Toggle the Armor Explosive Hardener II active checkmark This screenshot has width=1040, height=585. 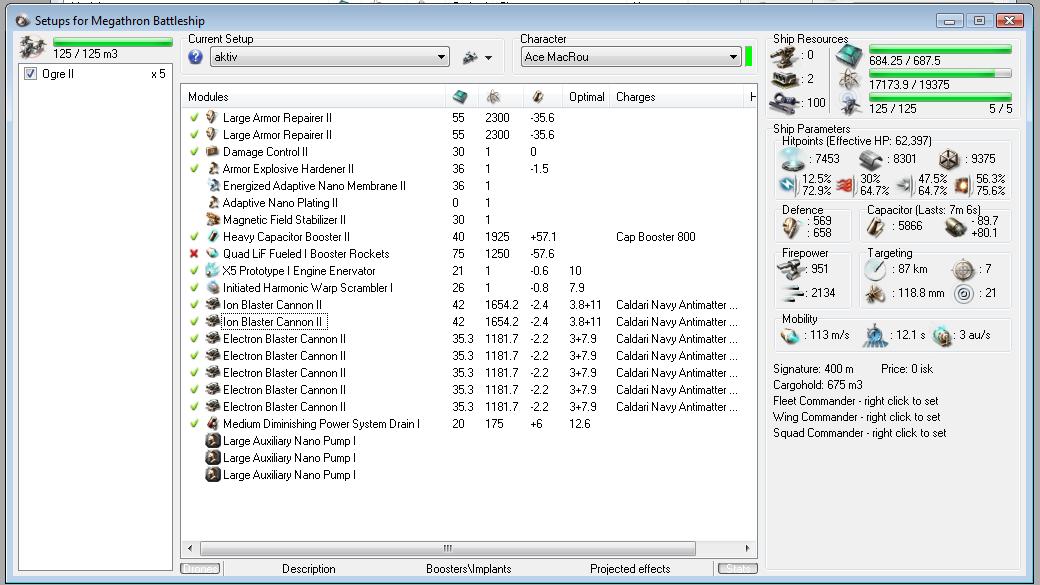click(x=194, y=169)
